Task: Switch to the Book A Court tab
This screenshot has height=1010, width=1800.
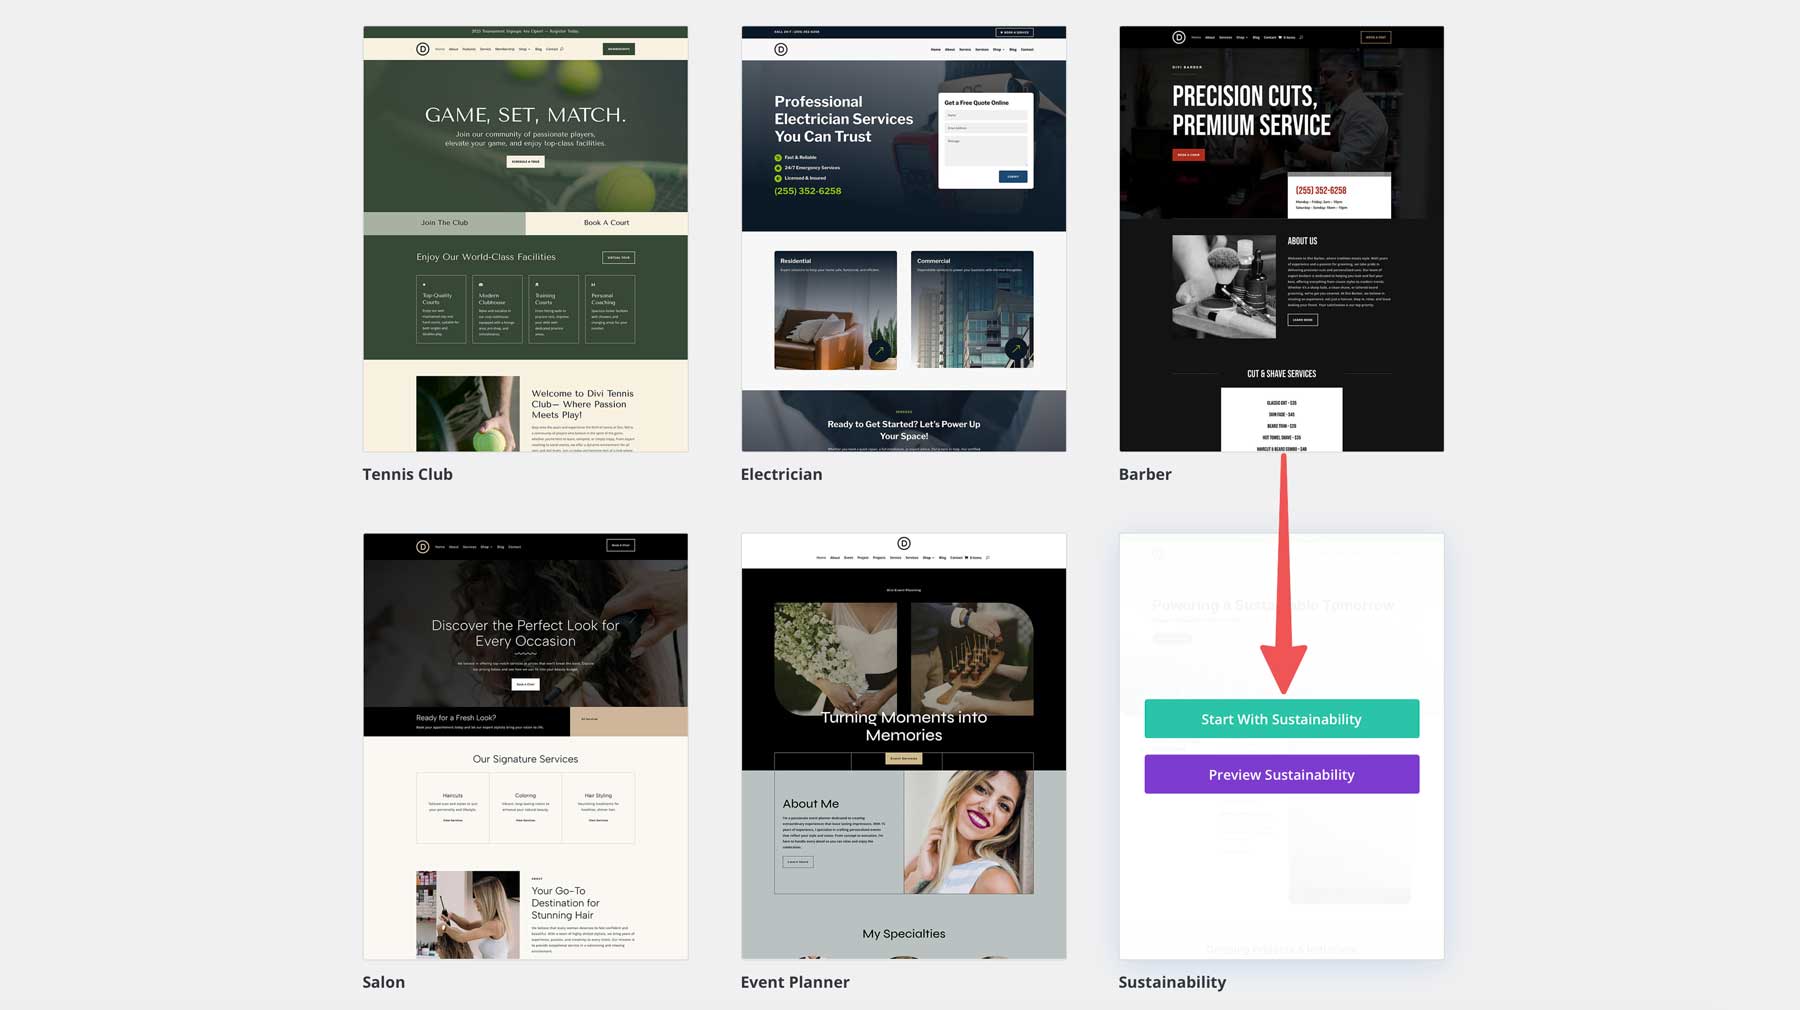Action: click(x=606, y=222)
